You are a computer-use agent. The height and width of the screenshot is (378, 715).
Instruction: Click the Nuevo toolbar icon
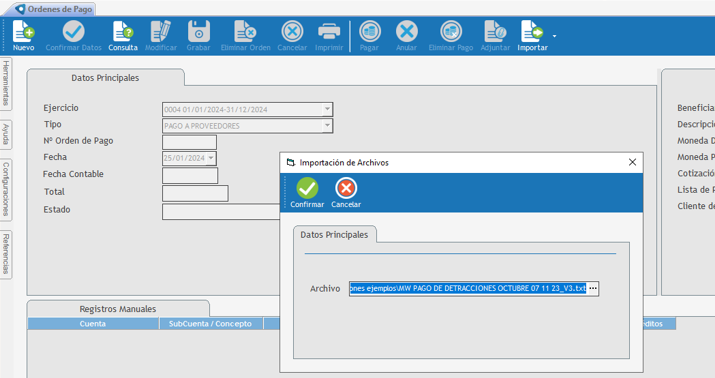24,32
